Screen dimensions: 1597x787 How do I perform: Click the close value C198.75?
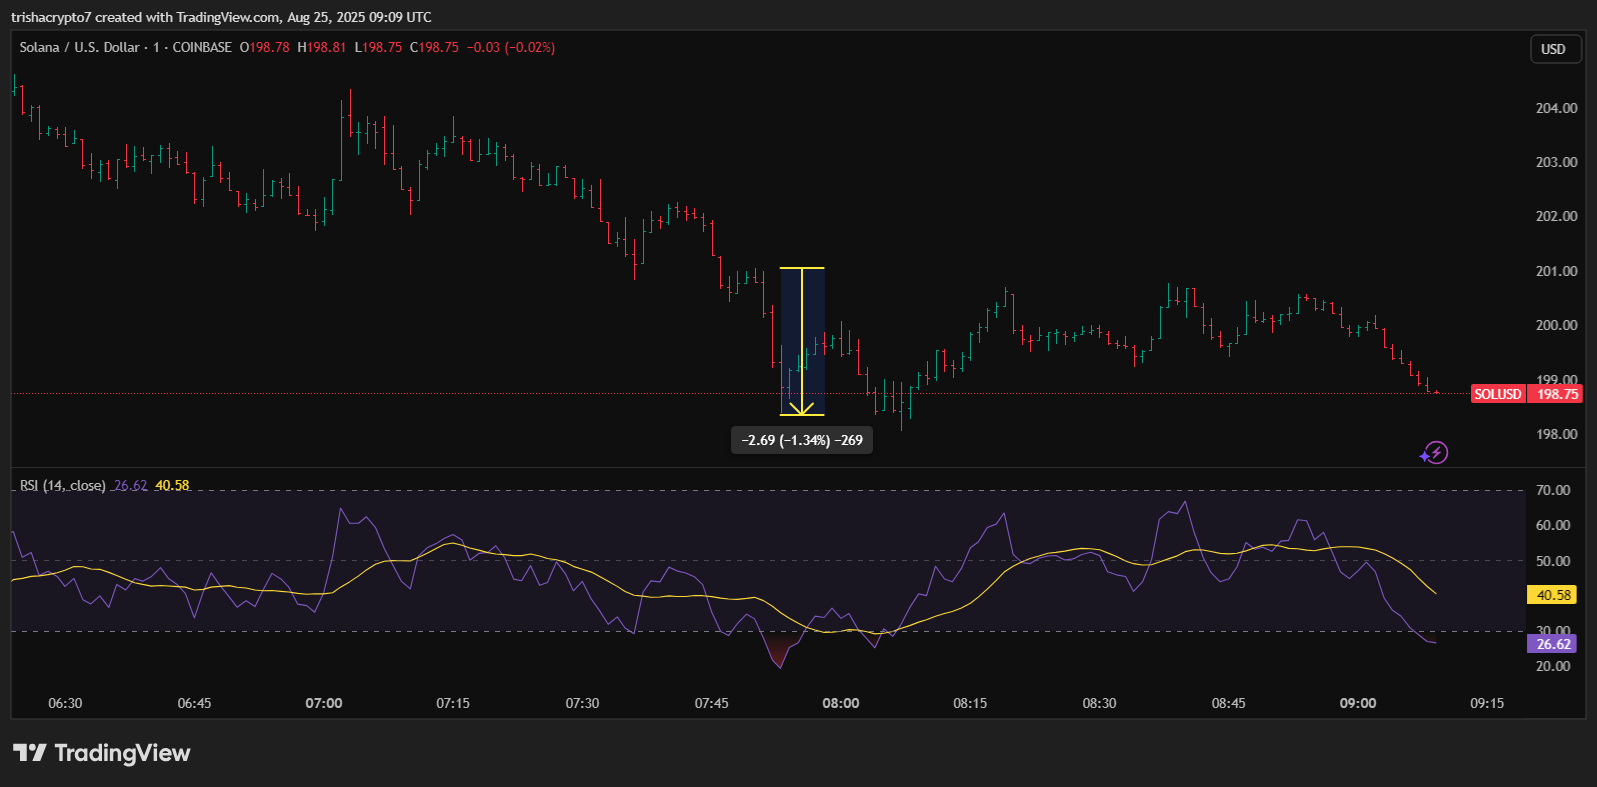(434, 47)
